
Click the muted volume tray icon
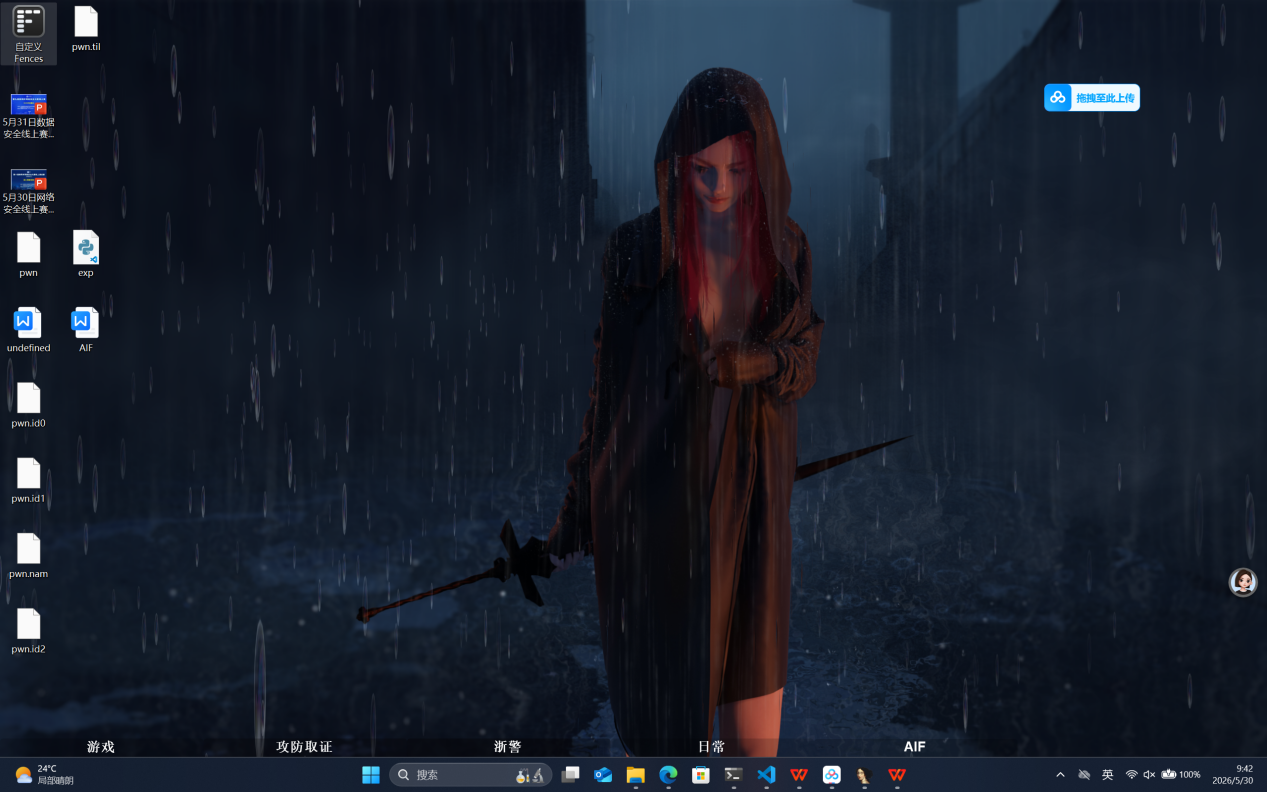pyautogui.click(x=1149, y=775)
